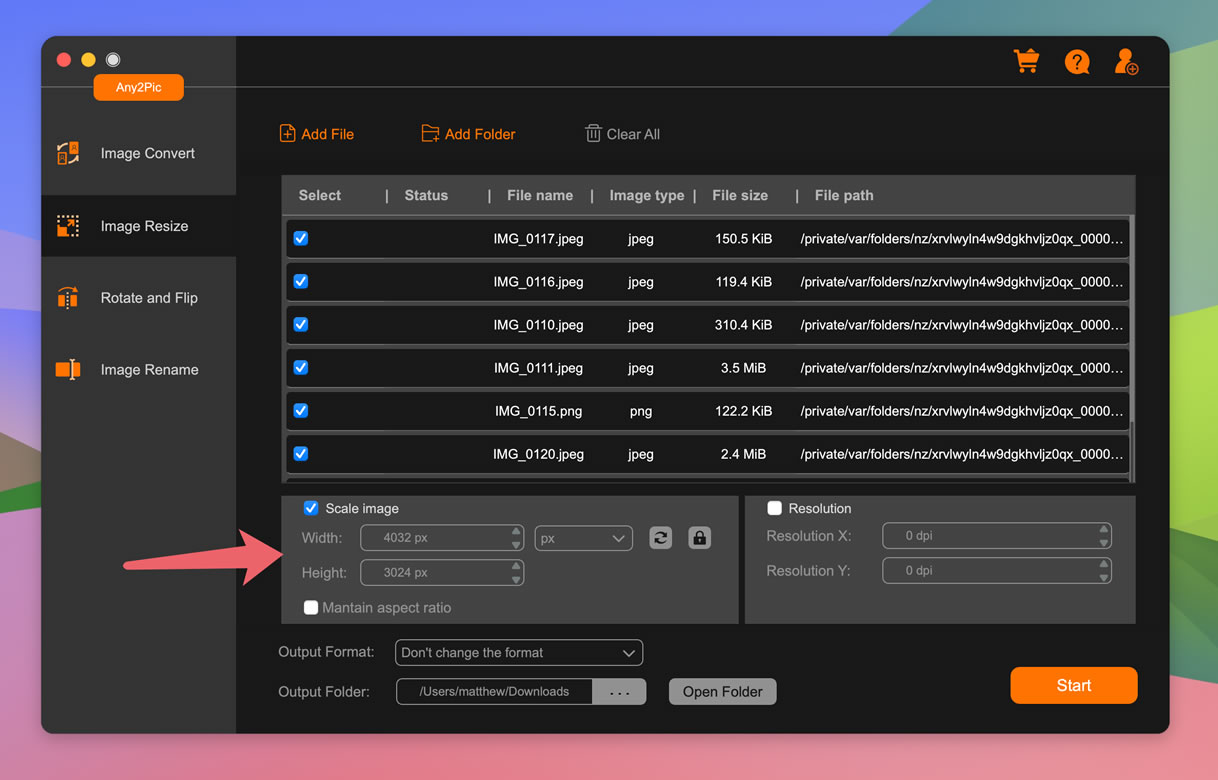Deselect the IMG_0115.png file checkbox

point(301,411)
